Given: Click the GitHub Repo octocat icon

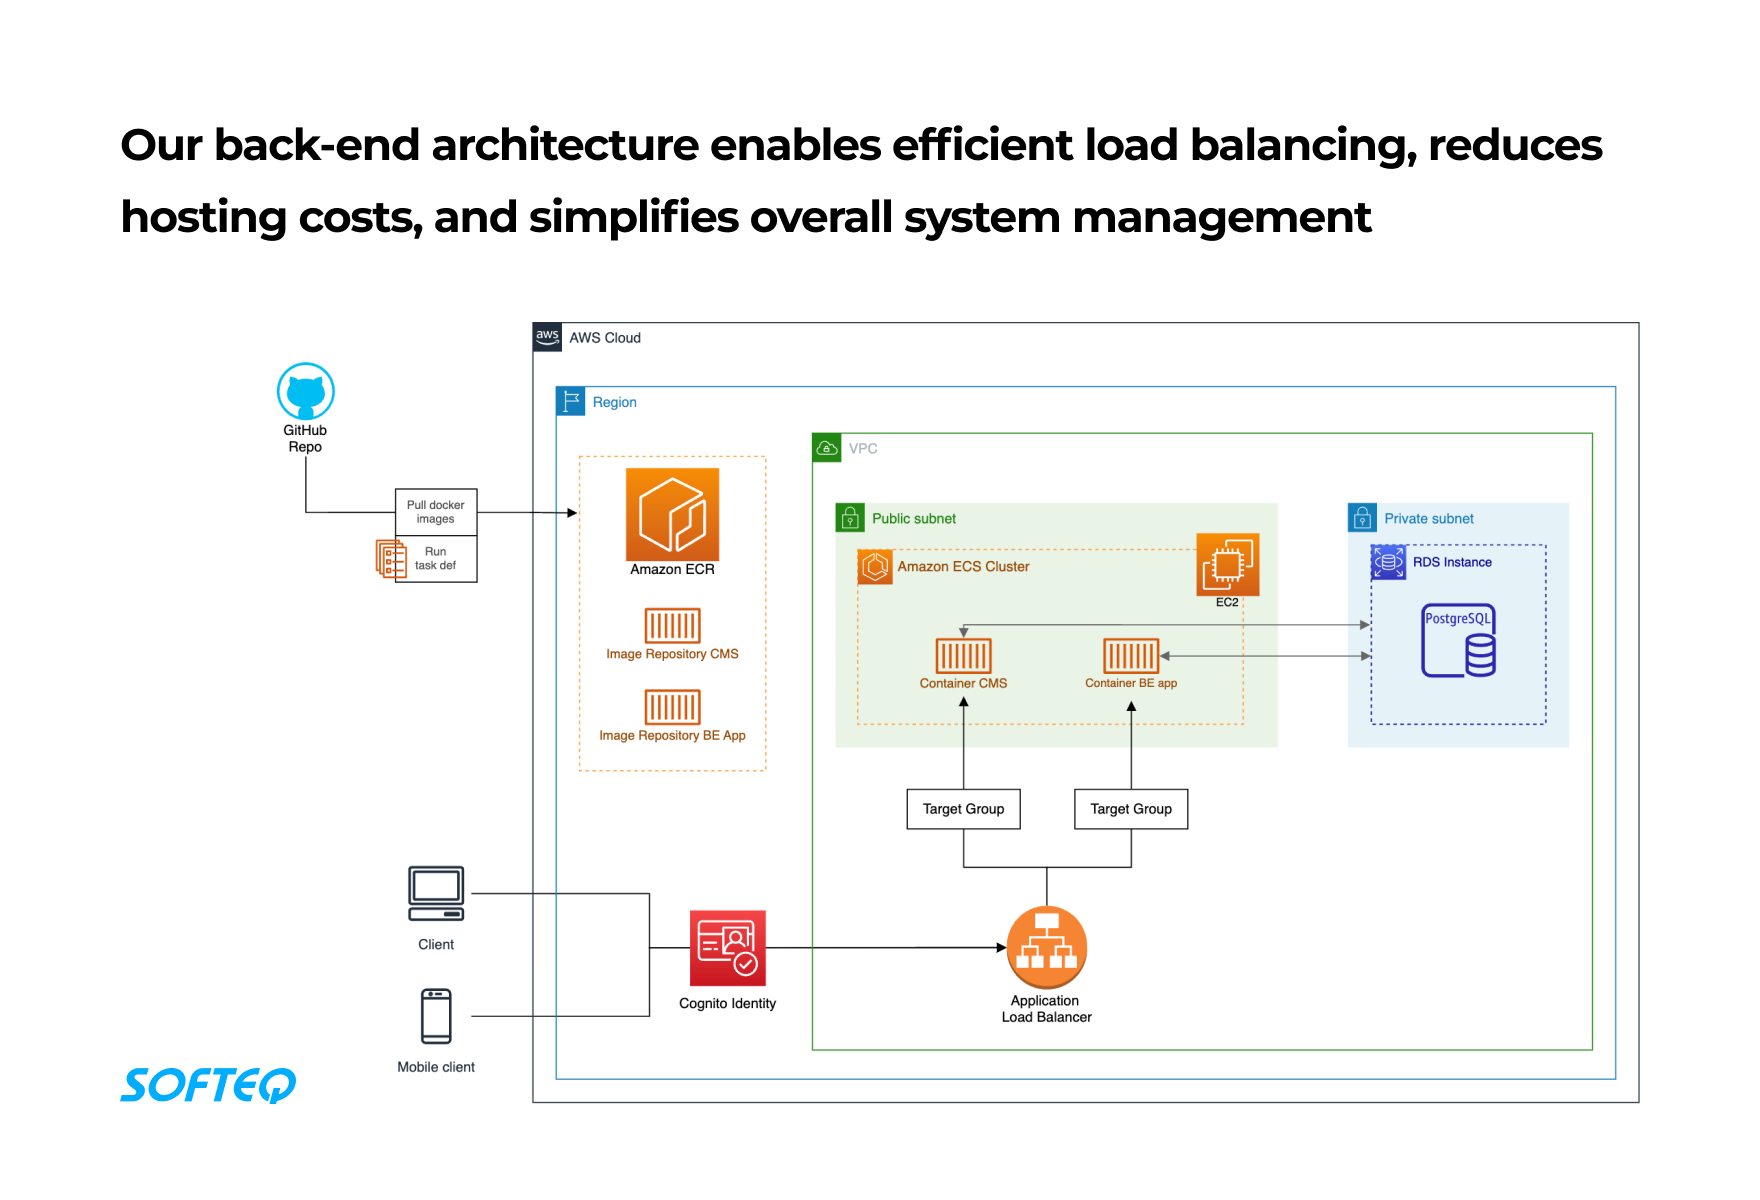Looking at the screenshot, I should click(305, 391).
